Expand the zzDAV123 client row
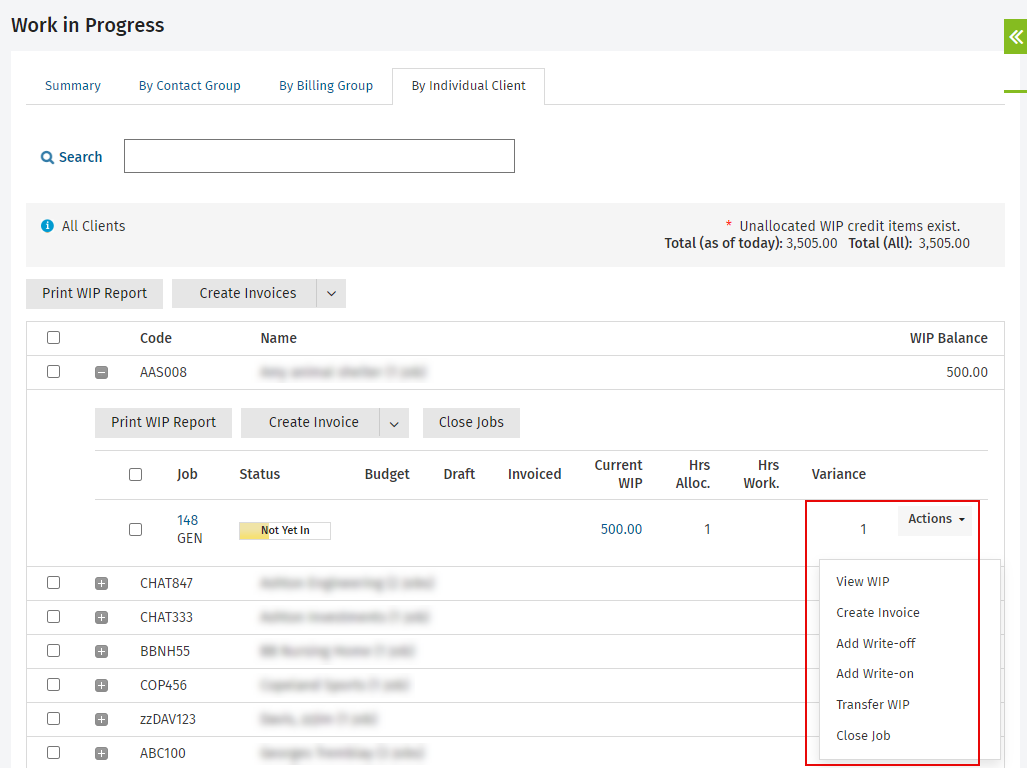This screenshot has height=768, width=1027. pos(102,720)
